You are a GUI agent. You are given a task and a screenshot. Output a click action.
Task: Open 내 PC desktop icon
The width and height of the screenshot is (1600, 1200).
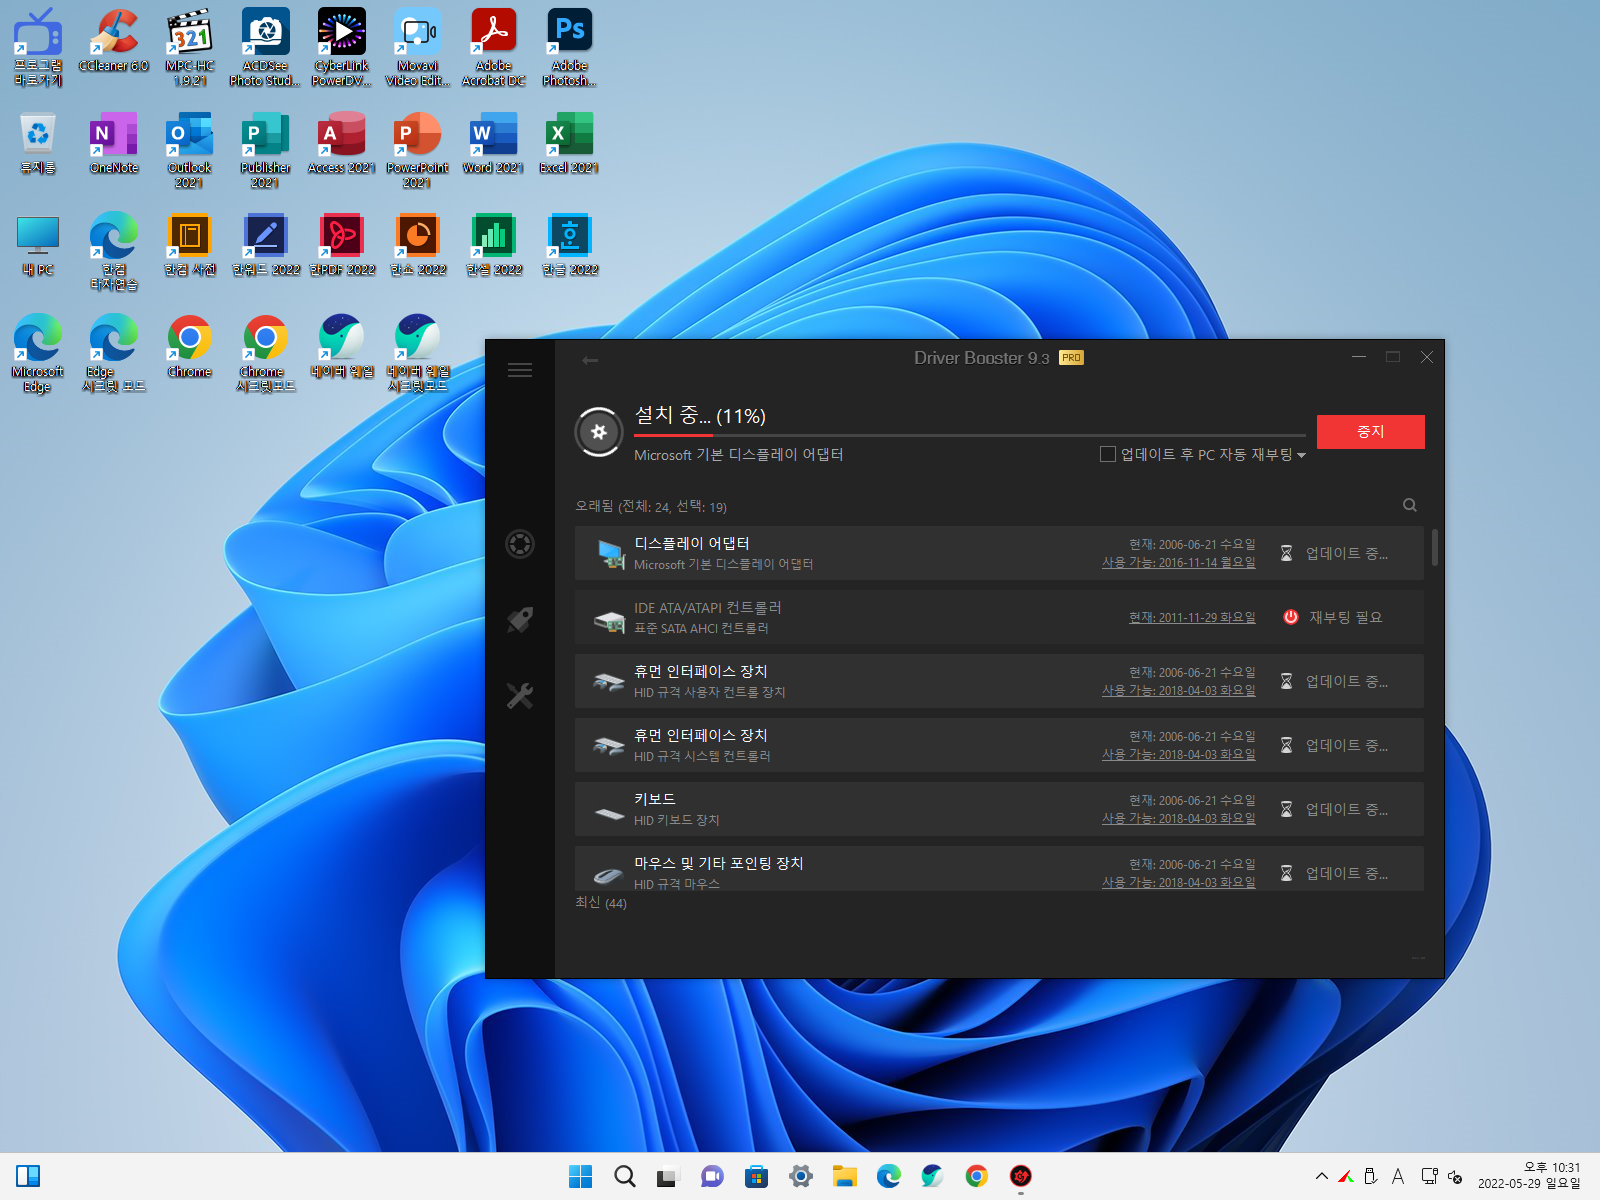[38, 245]
